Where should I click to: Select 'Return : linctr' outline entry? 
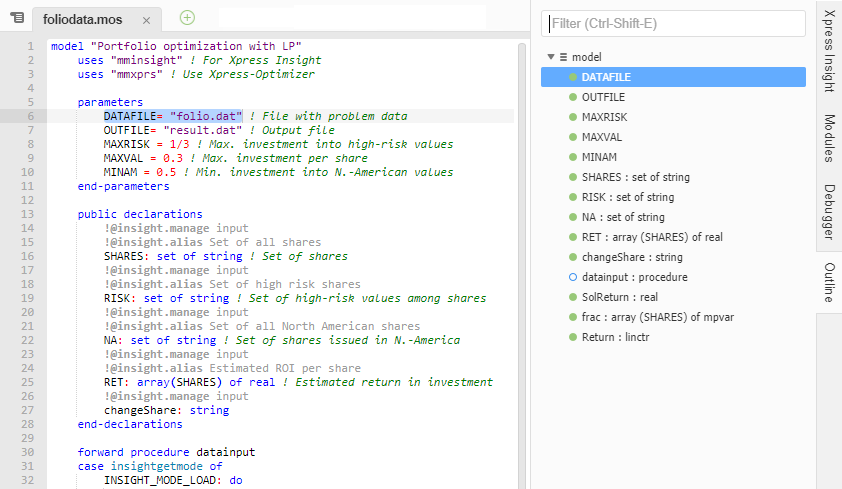tap(613, 337)
